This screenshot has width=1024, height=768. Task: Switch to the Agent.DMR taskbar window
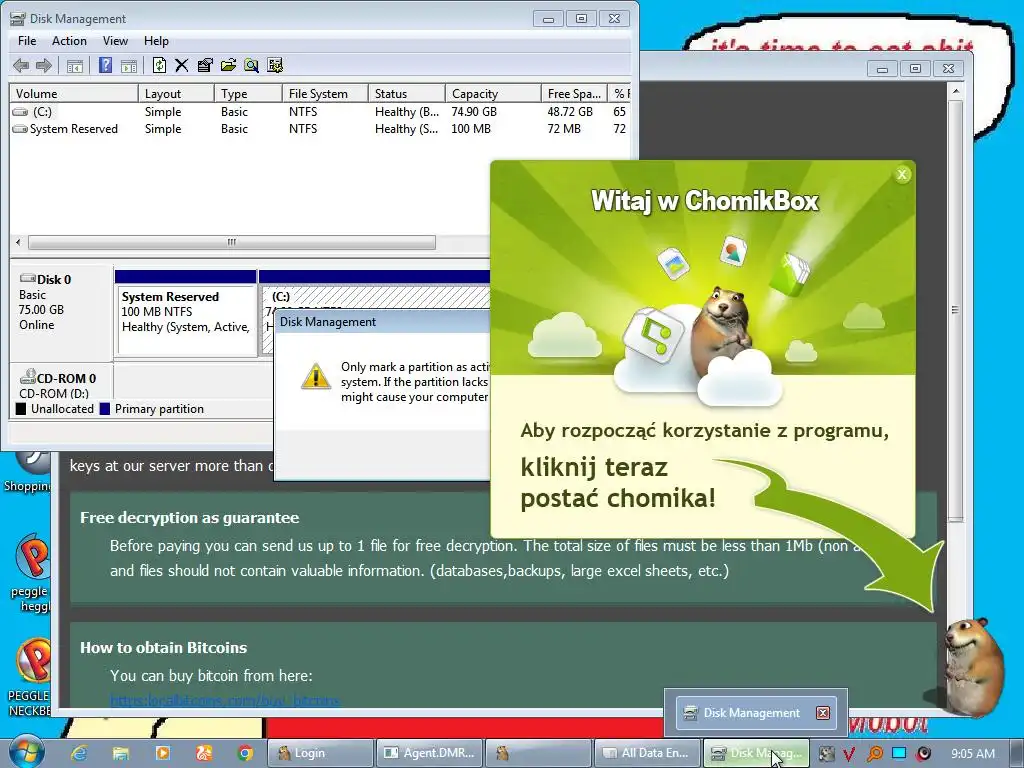point(430,753)
